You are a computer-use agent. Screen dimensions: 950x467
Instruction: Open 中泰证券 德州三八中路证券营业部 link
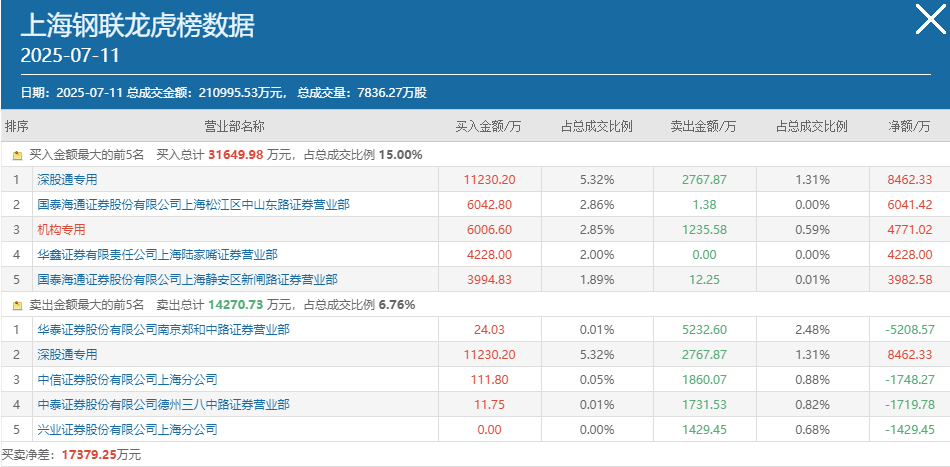click(163, 405)
